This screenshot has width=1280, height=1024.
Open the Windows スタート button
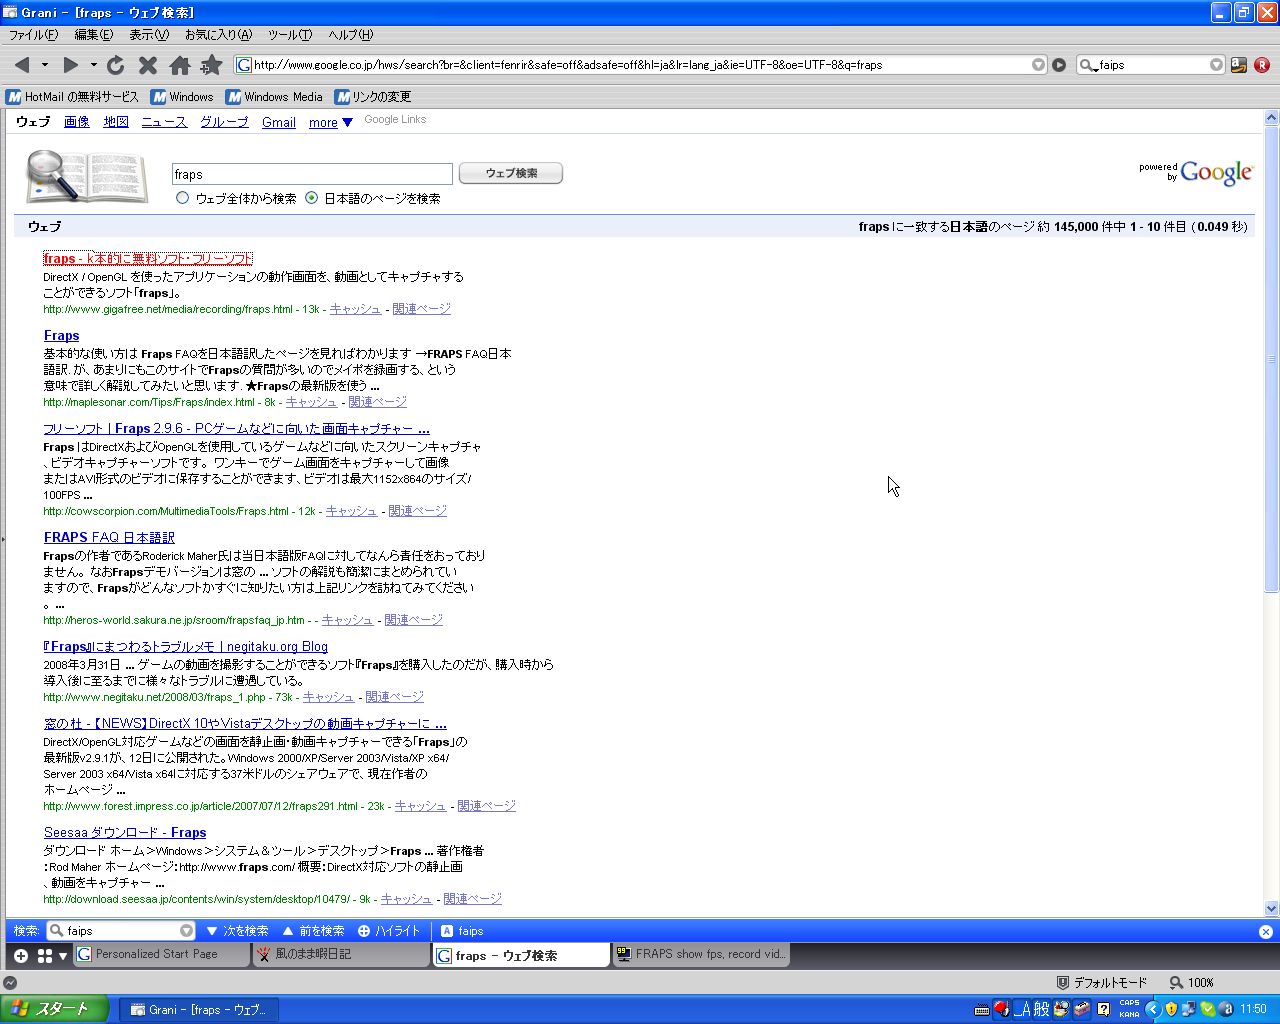pos(55,1009)
